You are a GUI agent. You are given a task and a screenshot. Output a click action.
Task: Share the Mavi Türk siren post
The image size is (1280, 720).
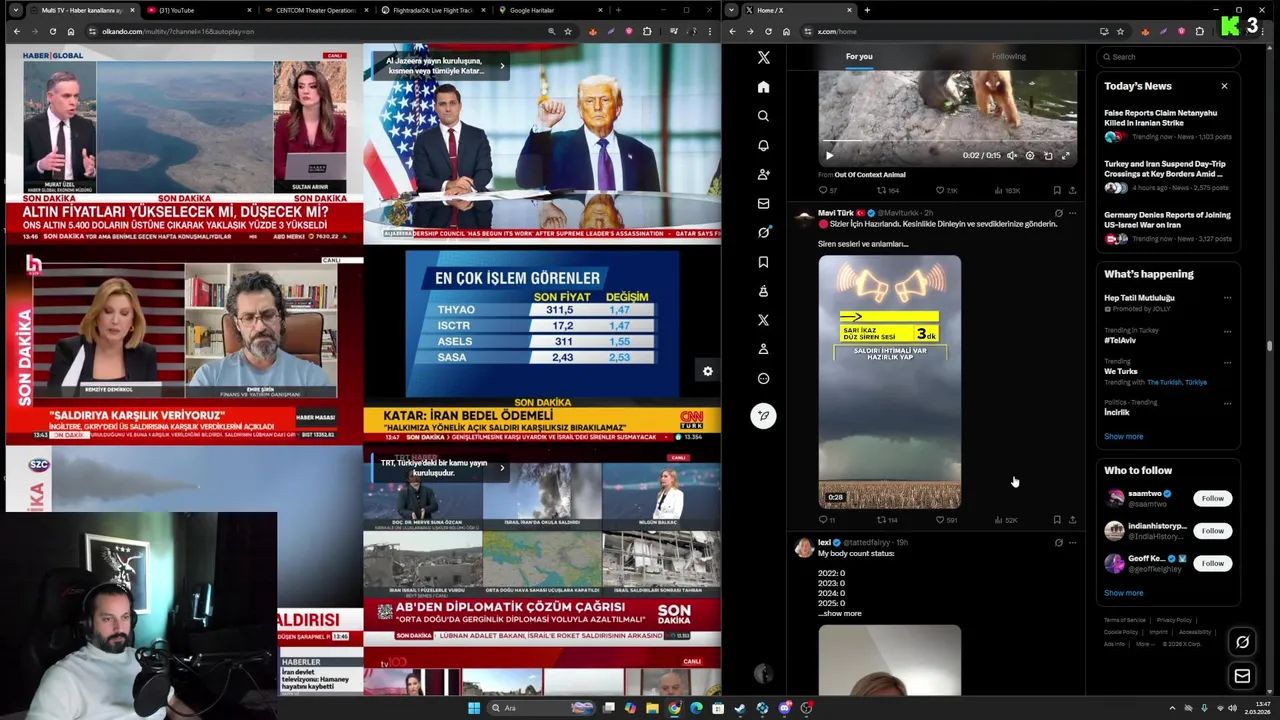pyautogui.click(x=1072, y=520)
